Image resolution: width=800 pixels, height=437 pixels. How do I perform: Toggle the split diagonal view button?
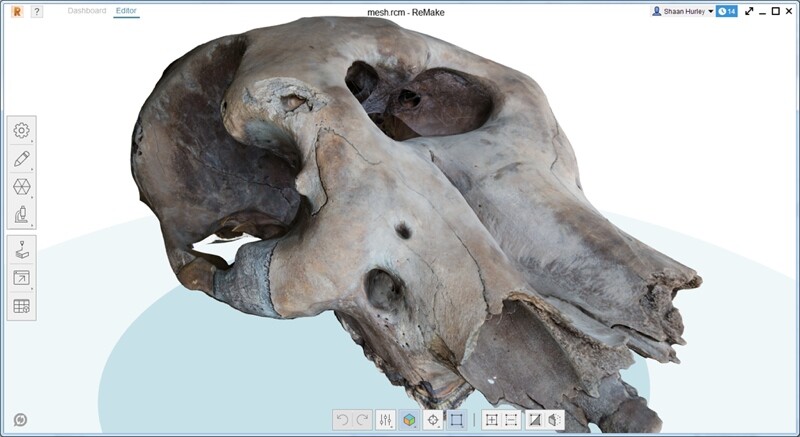pos(535,421)
